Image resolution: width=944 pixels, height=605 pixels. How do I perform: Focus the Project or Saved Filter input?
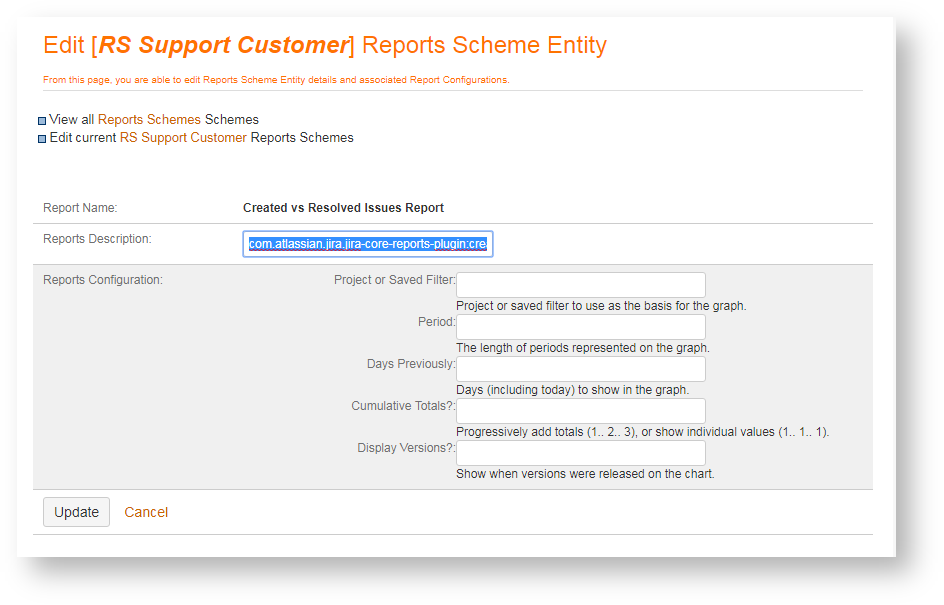click(x=580, y=285)
